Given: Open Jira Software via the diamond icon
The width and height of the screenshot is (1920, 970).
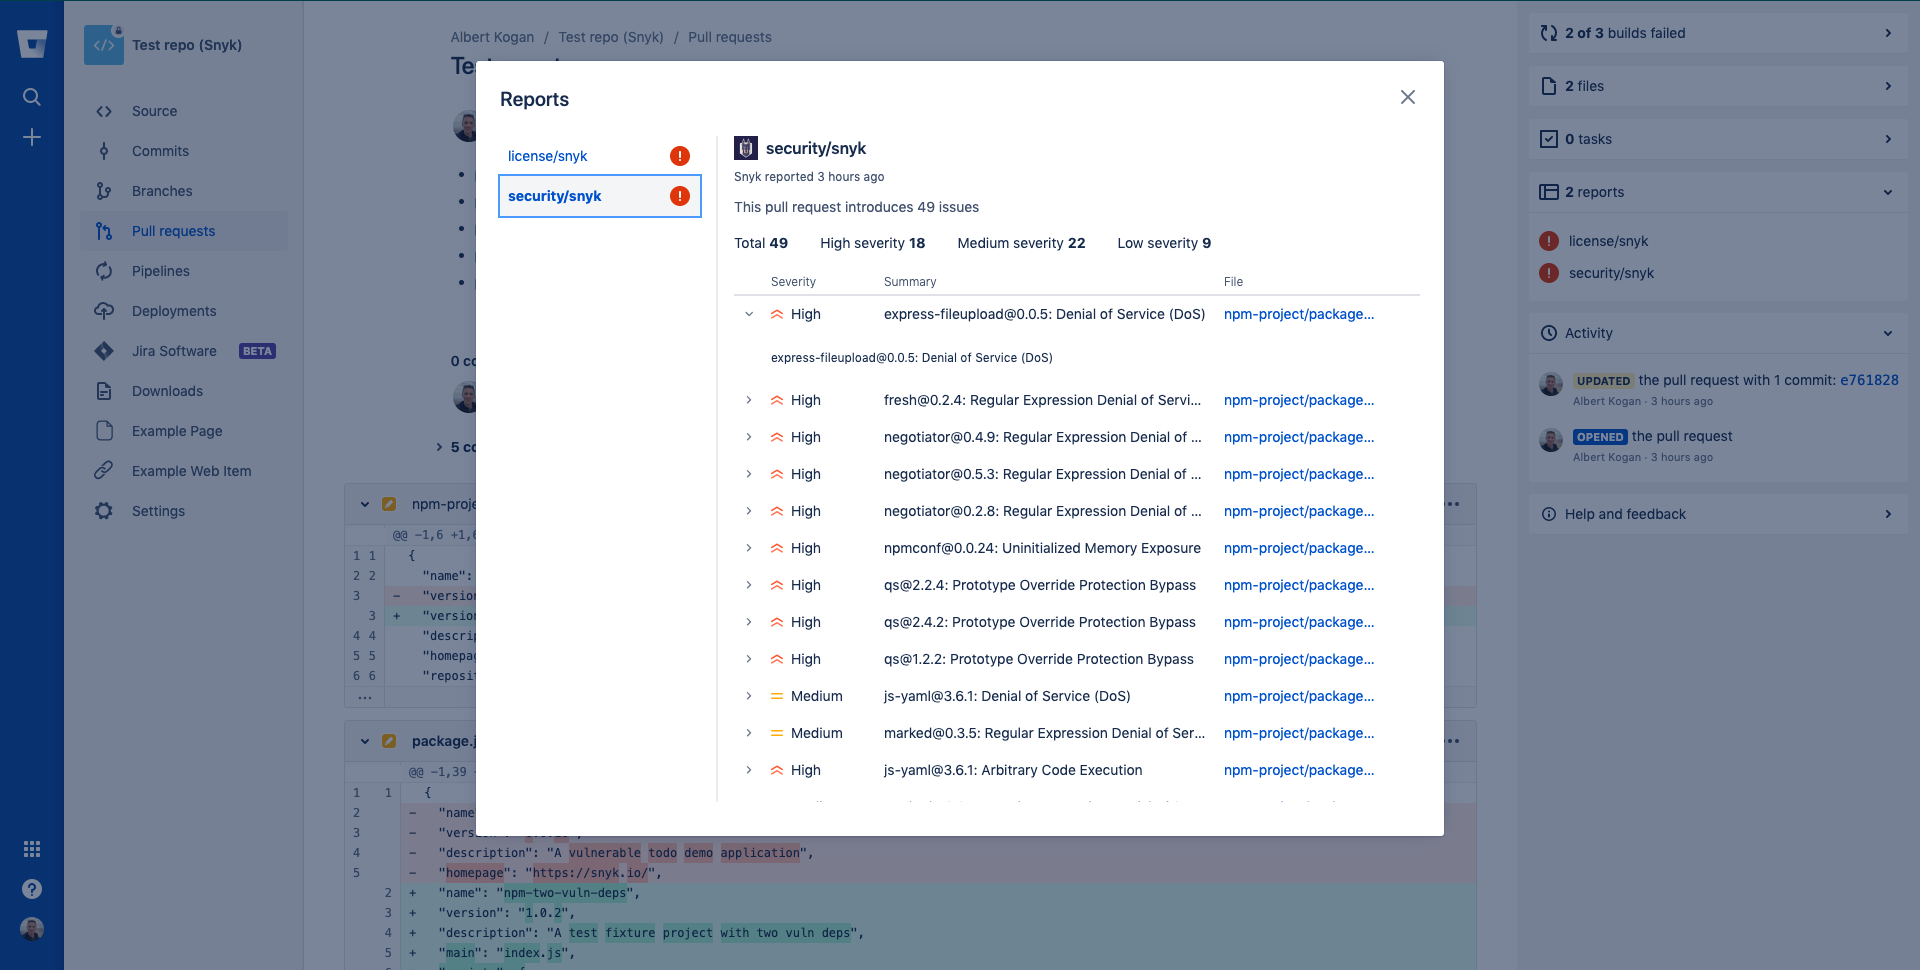Looking at the screenshot, I should (x=104, y=351).
